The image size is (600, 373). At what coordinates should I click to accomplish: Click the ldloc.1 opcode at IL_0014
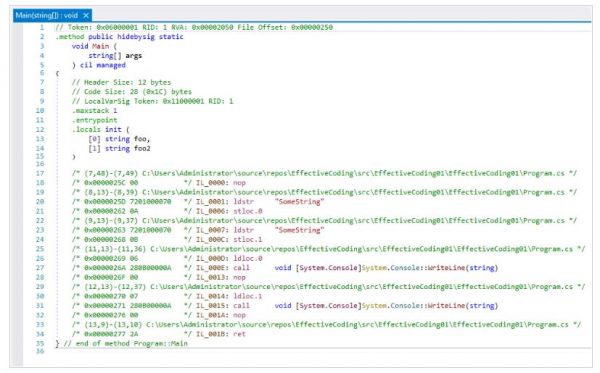pos(248,296)
